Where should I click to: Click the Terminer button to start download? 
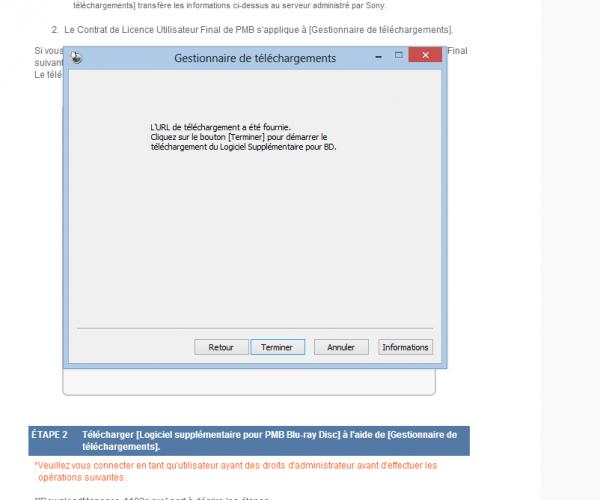277,347
